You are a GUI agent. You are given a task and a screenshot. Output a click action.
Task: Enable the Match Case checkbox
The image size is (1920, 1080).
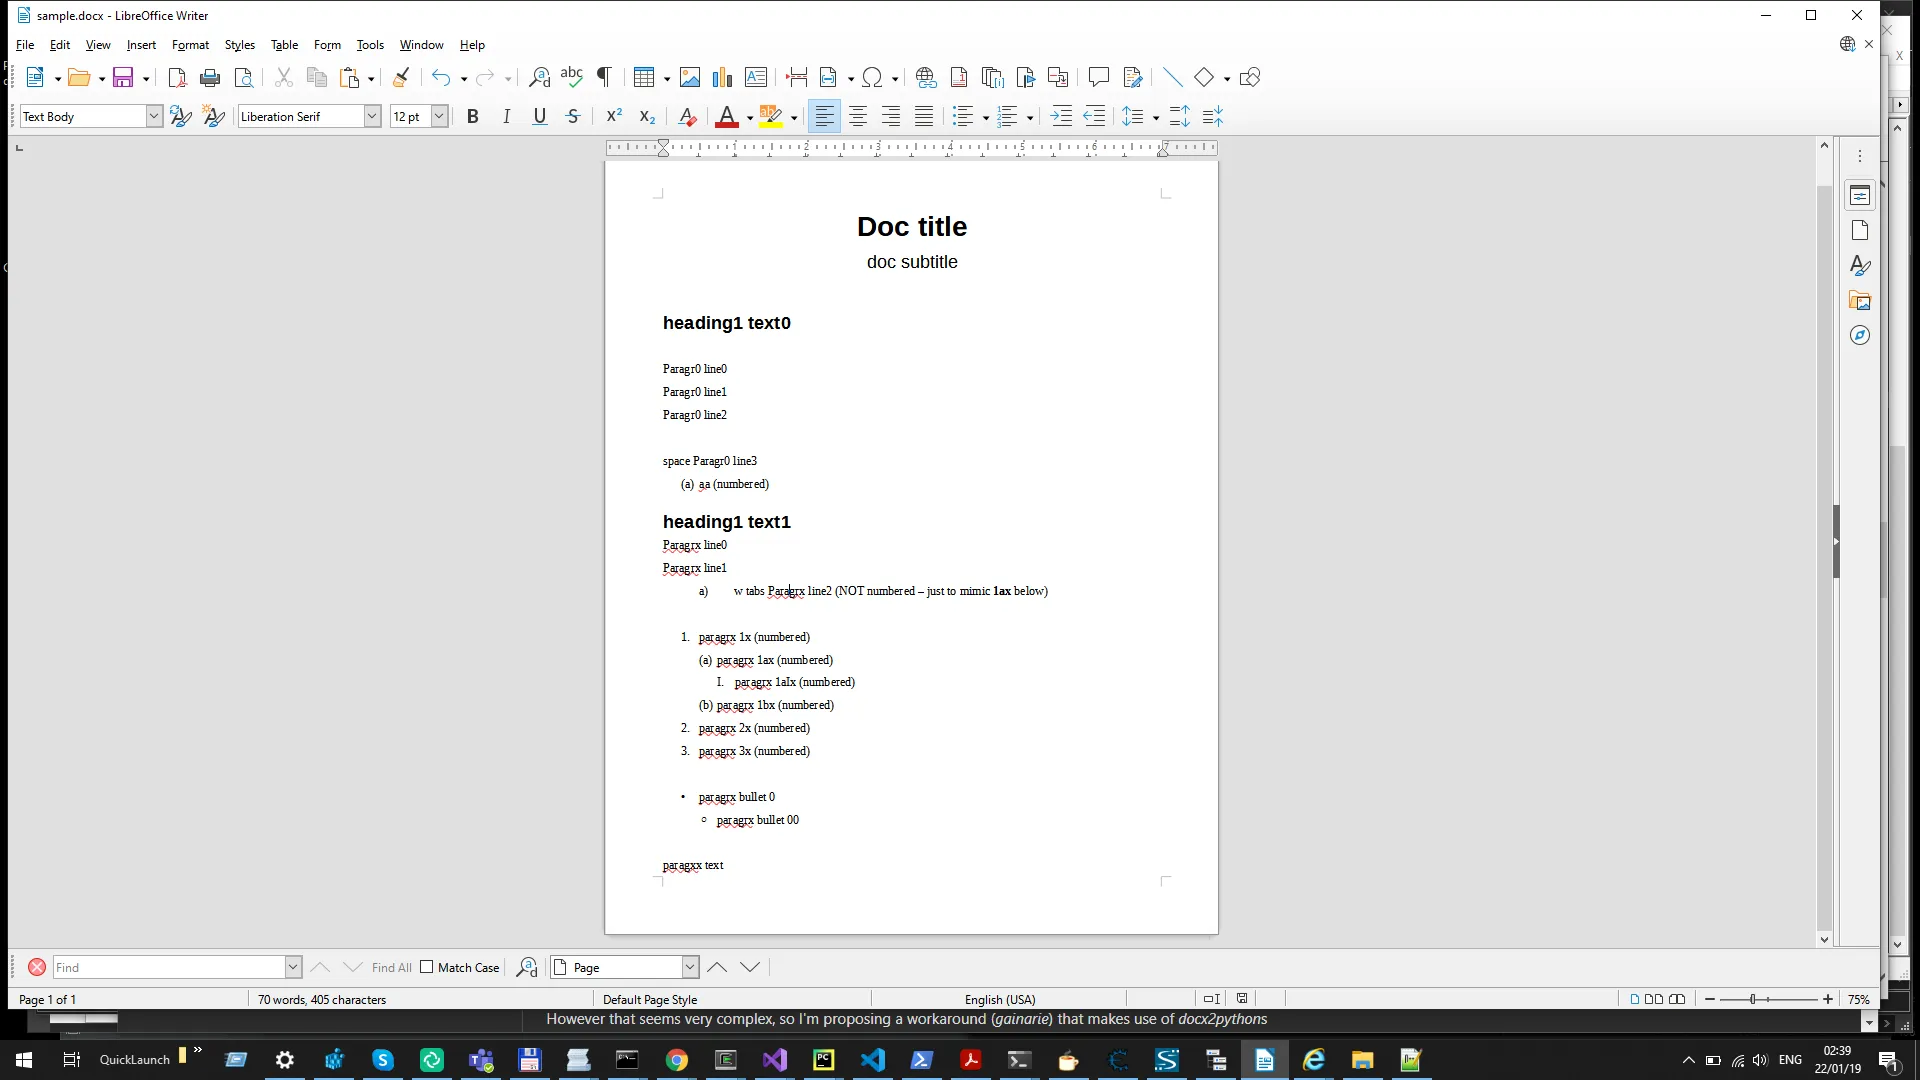coord(427,967)
